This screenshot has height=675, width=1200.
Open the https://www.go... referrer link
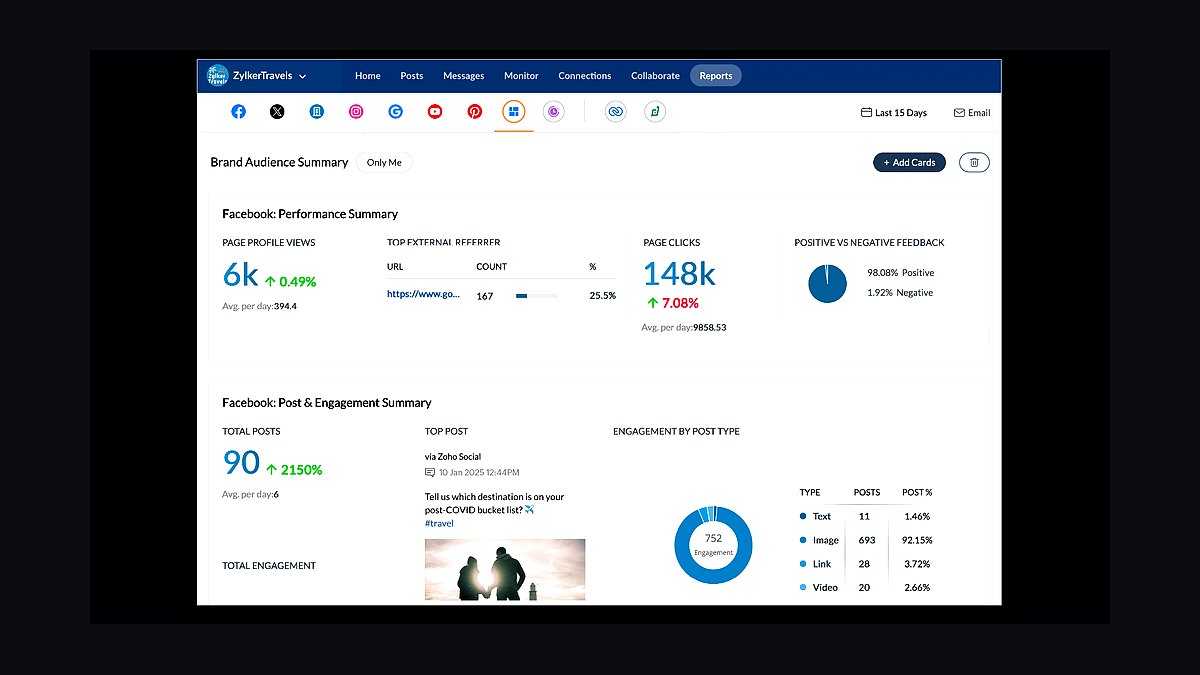coord(424,295)
